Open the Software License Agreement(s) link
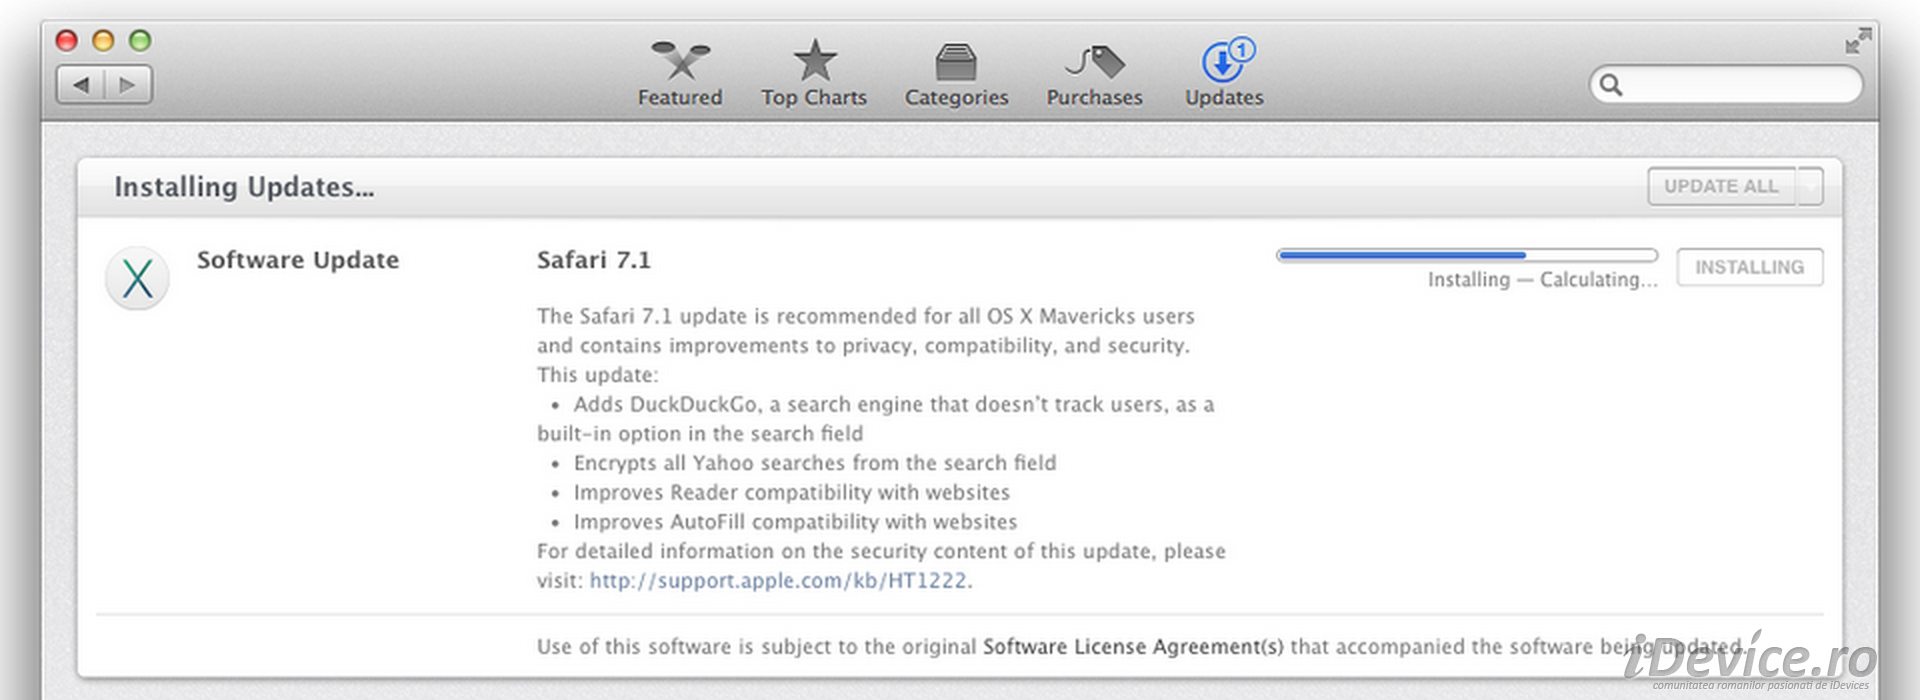Screen dimensions: 1920x700 pos(1133,647)
